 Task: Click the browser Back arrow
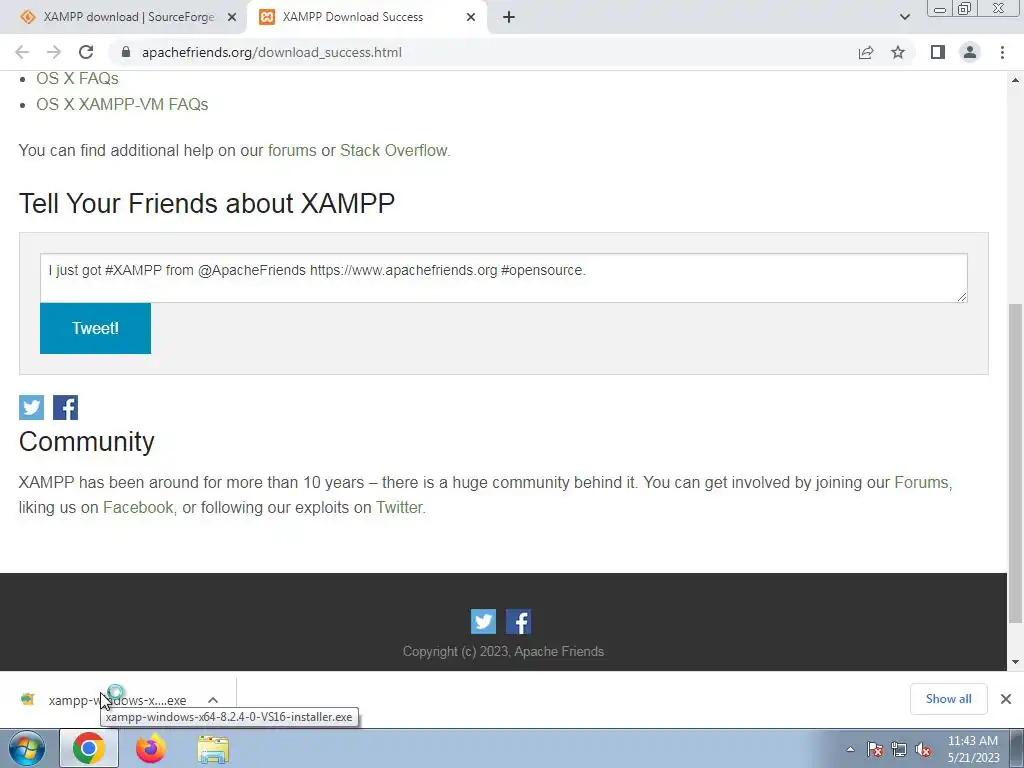tap(22, 52)
